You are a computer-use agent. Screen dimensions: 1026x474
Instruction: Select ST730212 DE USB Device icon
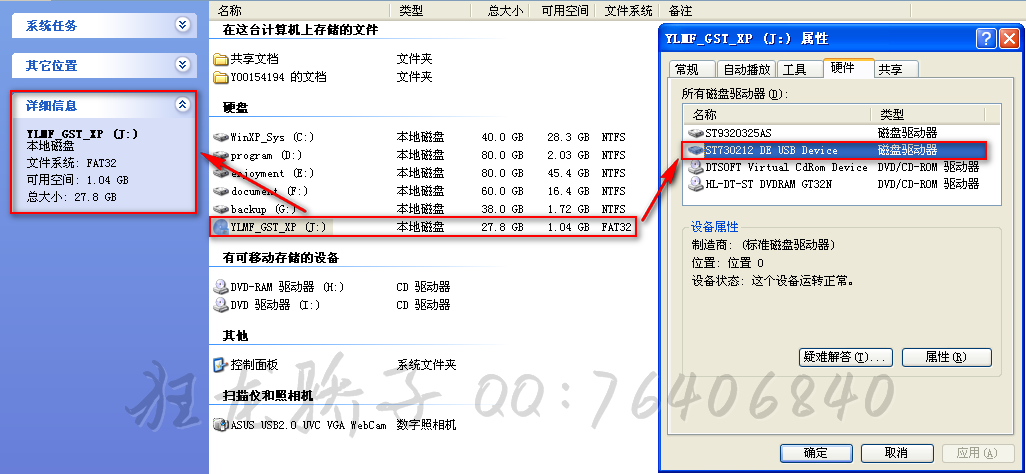(696, 151)
